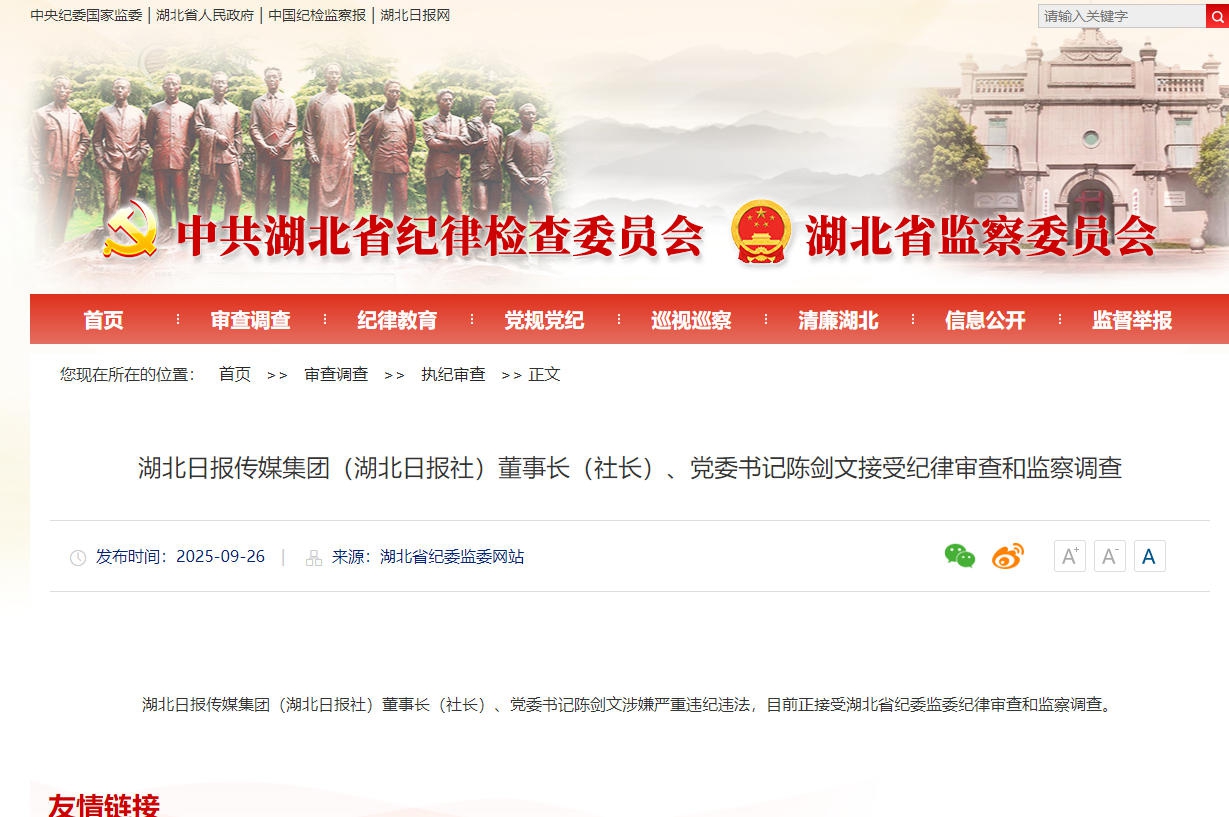This screenshot has width=1229, height=817.
Task: Increase font size with A+ button
Action: pos(1070,556)
